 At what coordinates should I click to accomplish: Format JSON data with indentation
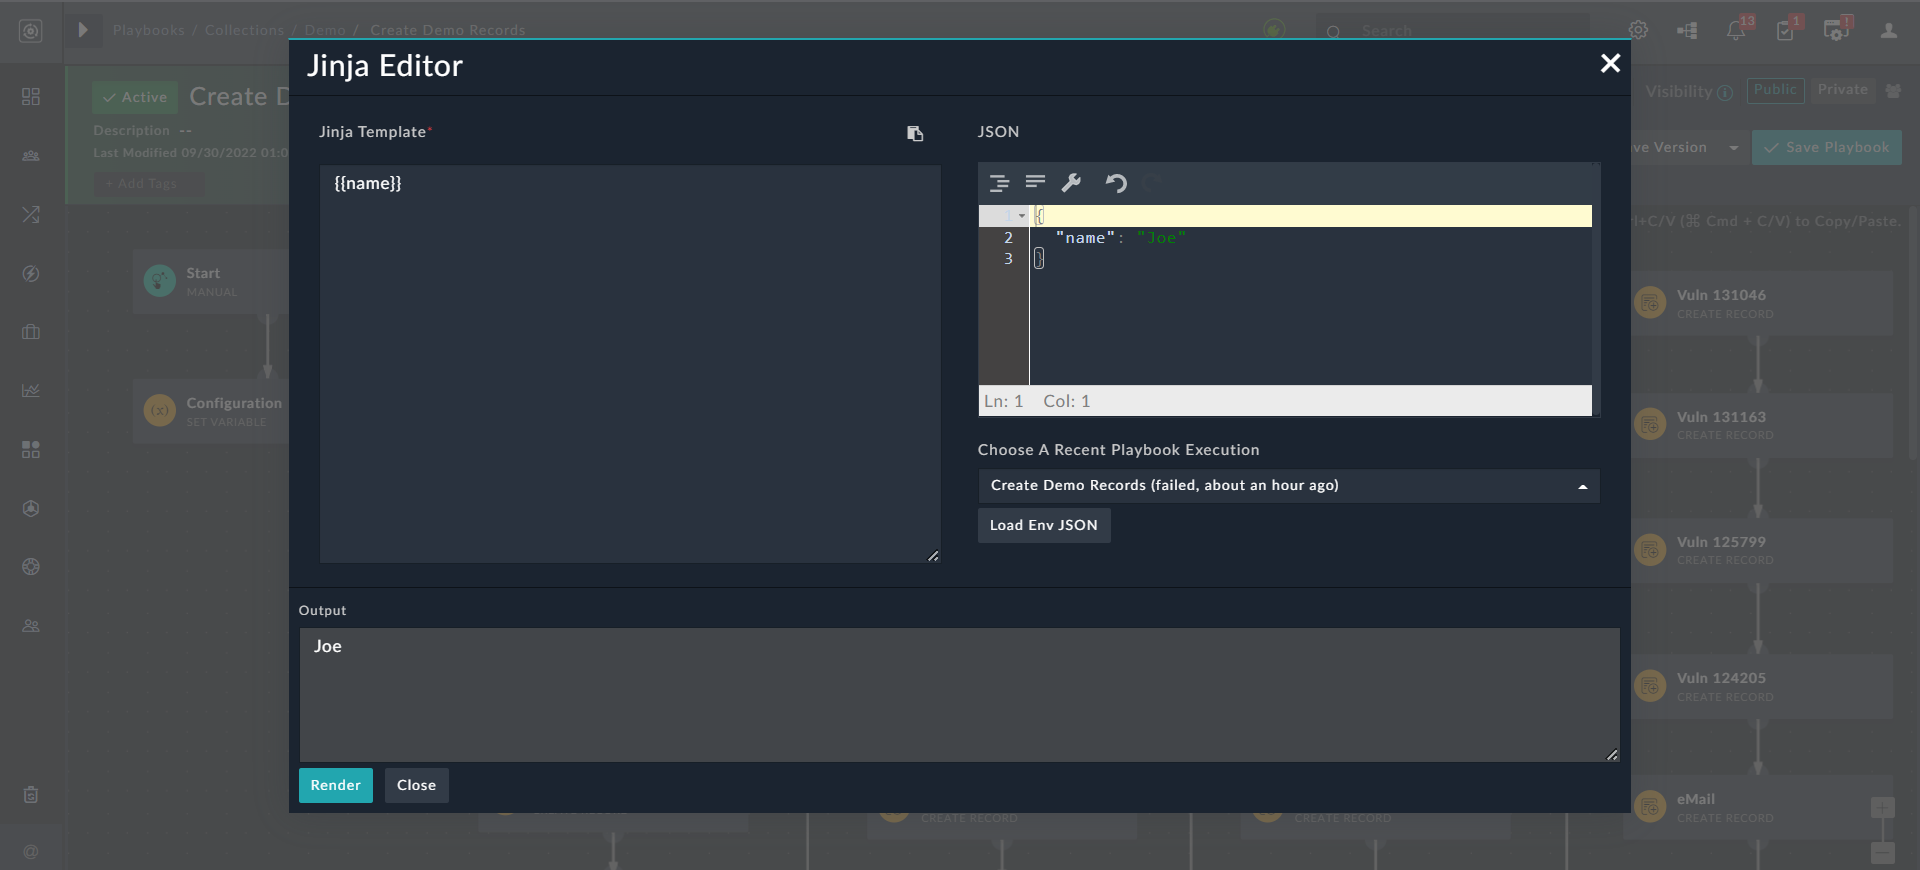point(999,183)
